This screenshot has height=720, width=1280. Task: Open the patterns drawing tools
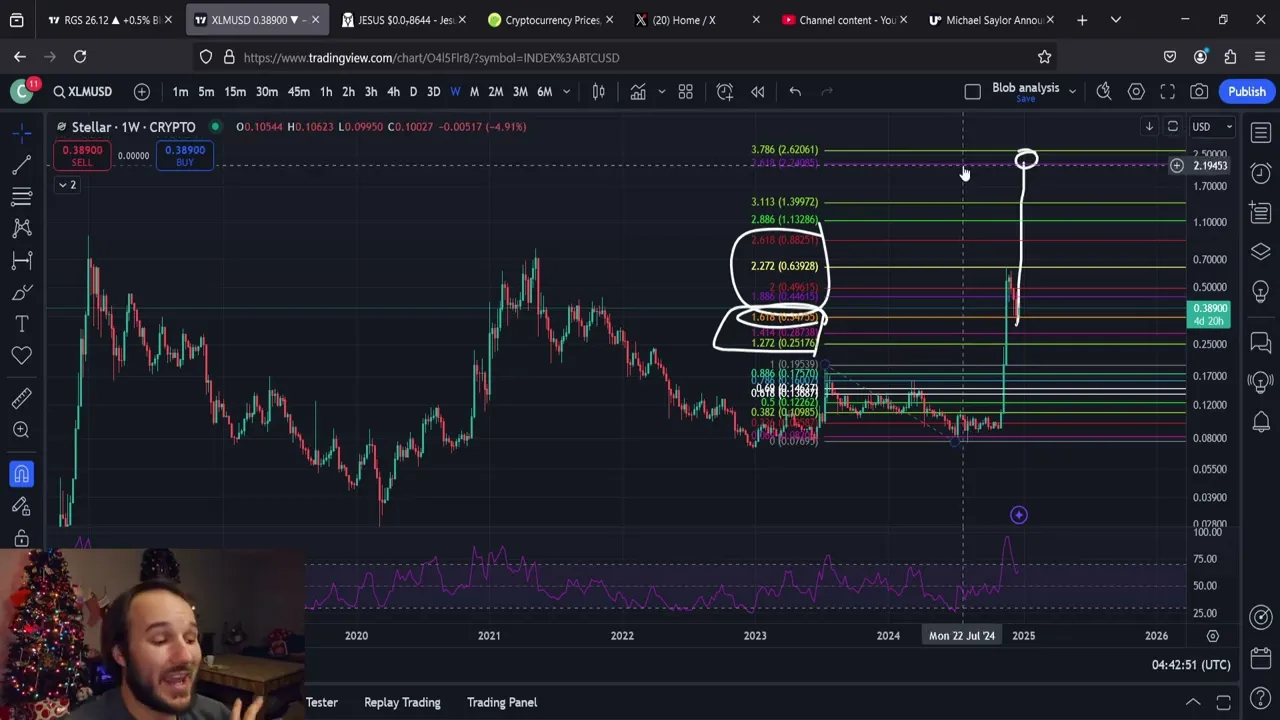click(x=21, y=228)
